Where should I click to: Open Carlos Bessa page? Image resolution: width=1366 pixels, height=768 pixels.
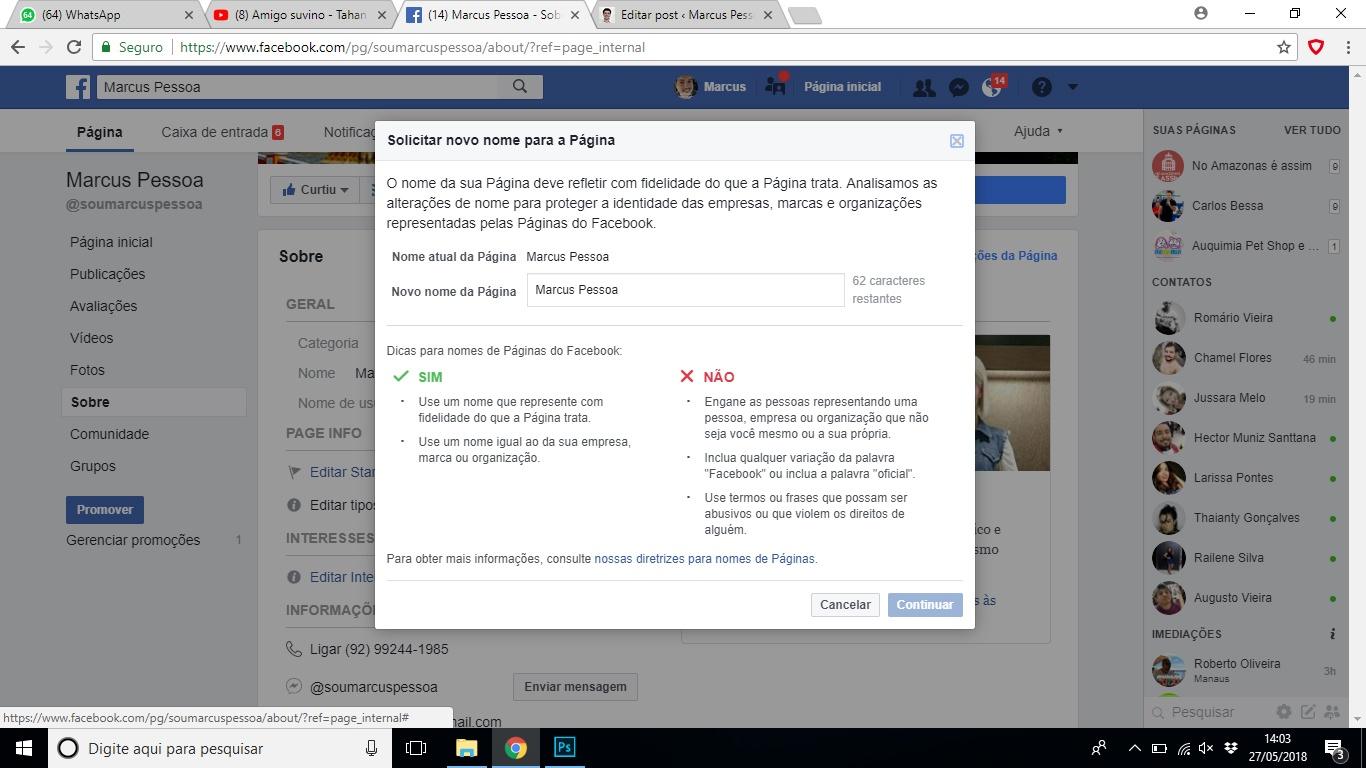coord(1246,206)
